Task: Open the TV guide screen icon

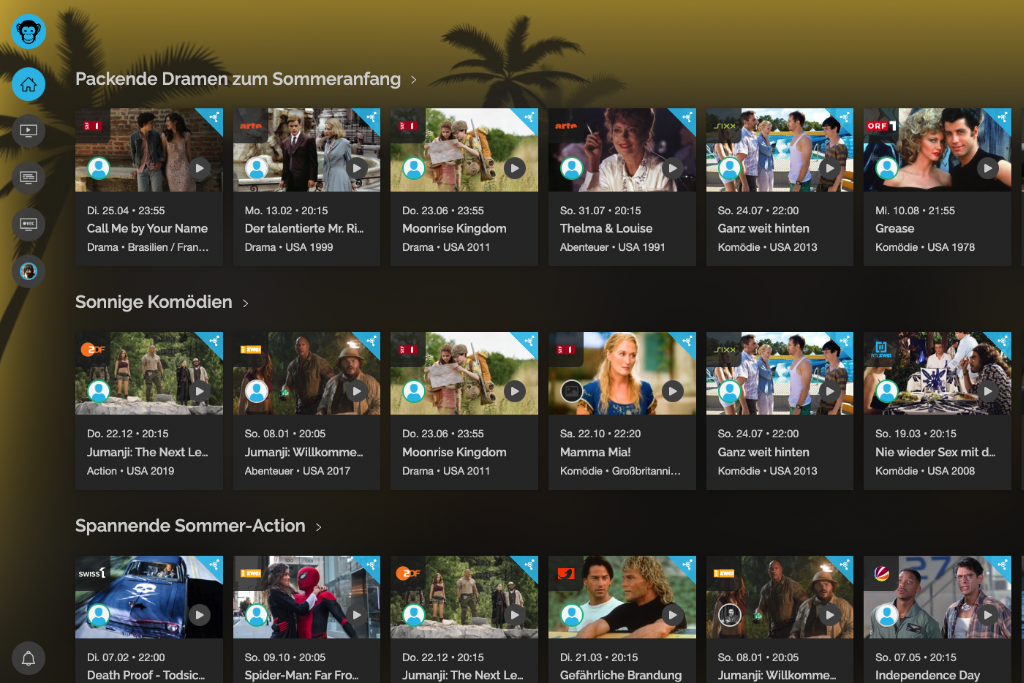Action: pyautogui.click(x=28, y=178)
